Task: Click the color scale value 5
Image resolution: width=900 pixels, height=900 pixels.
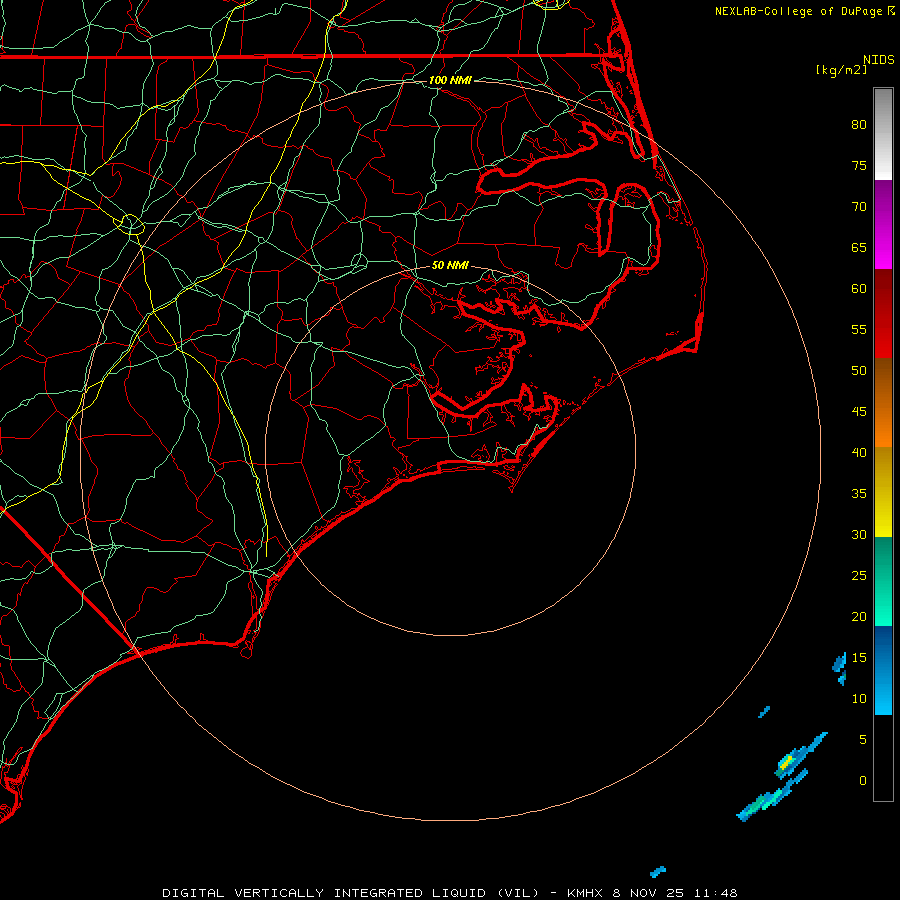Action: [863, 740]
